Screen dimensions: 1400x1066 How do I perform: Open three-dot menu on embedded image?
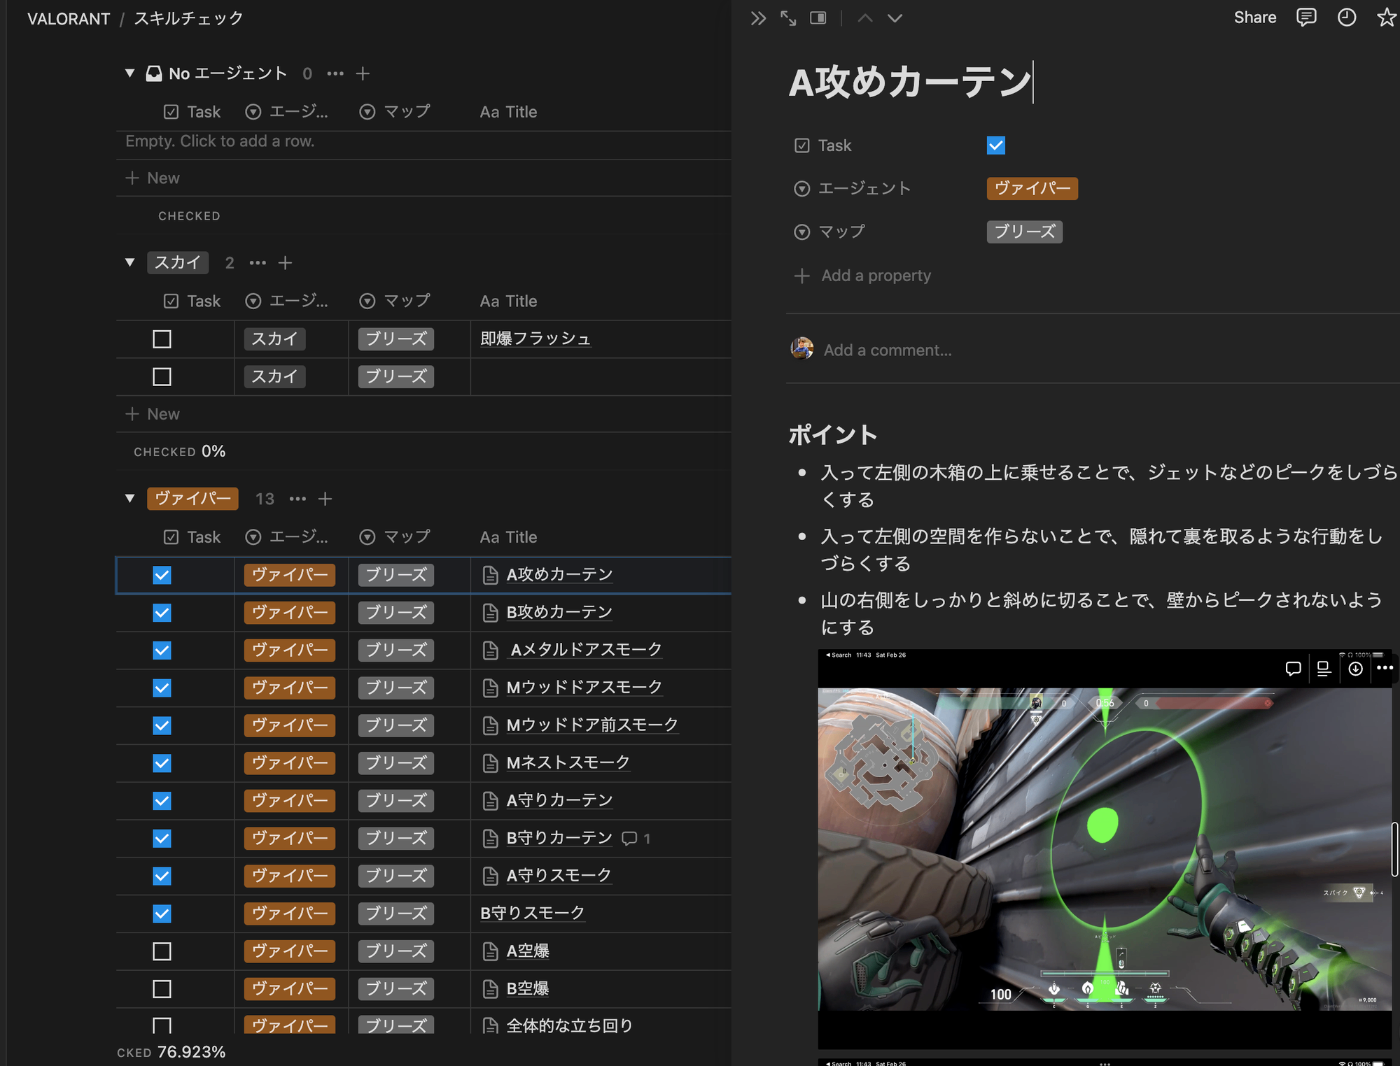pos(1385,668)
